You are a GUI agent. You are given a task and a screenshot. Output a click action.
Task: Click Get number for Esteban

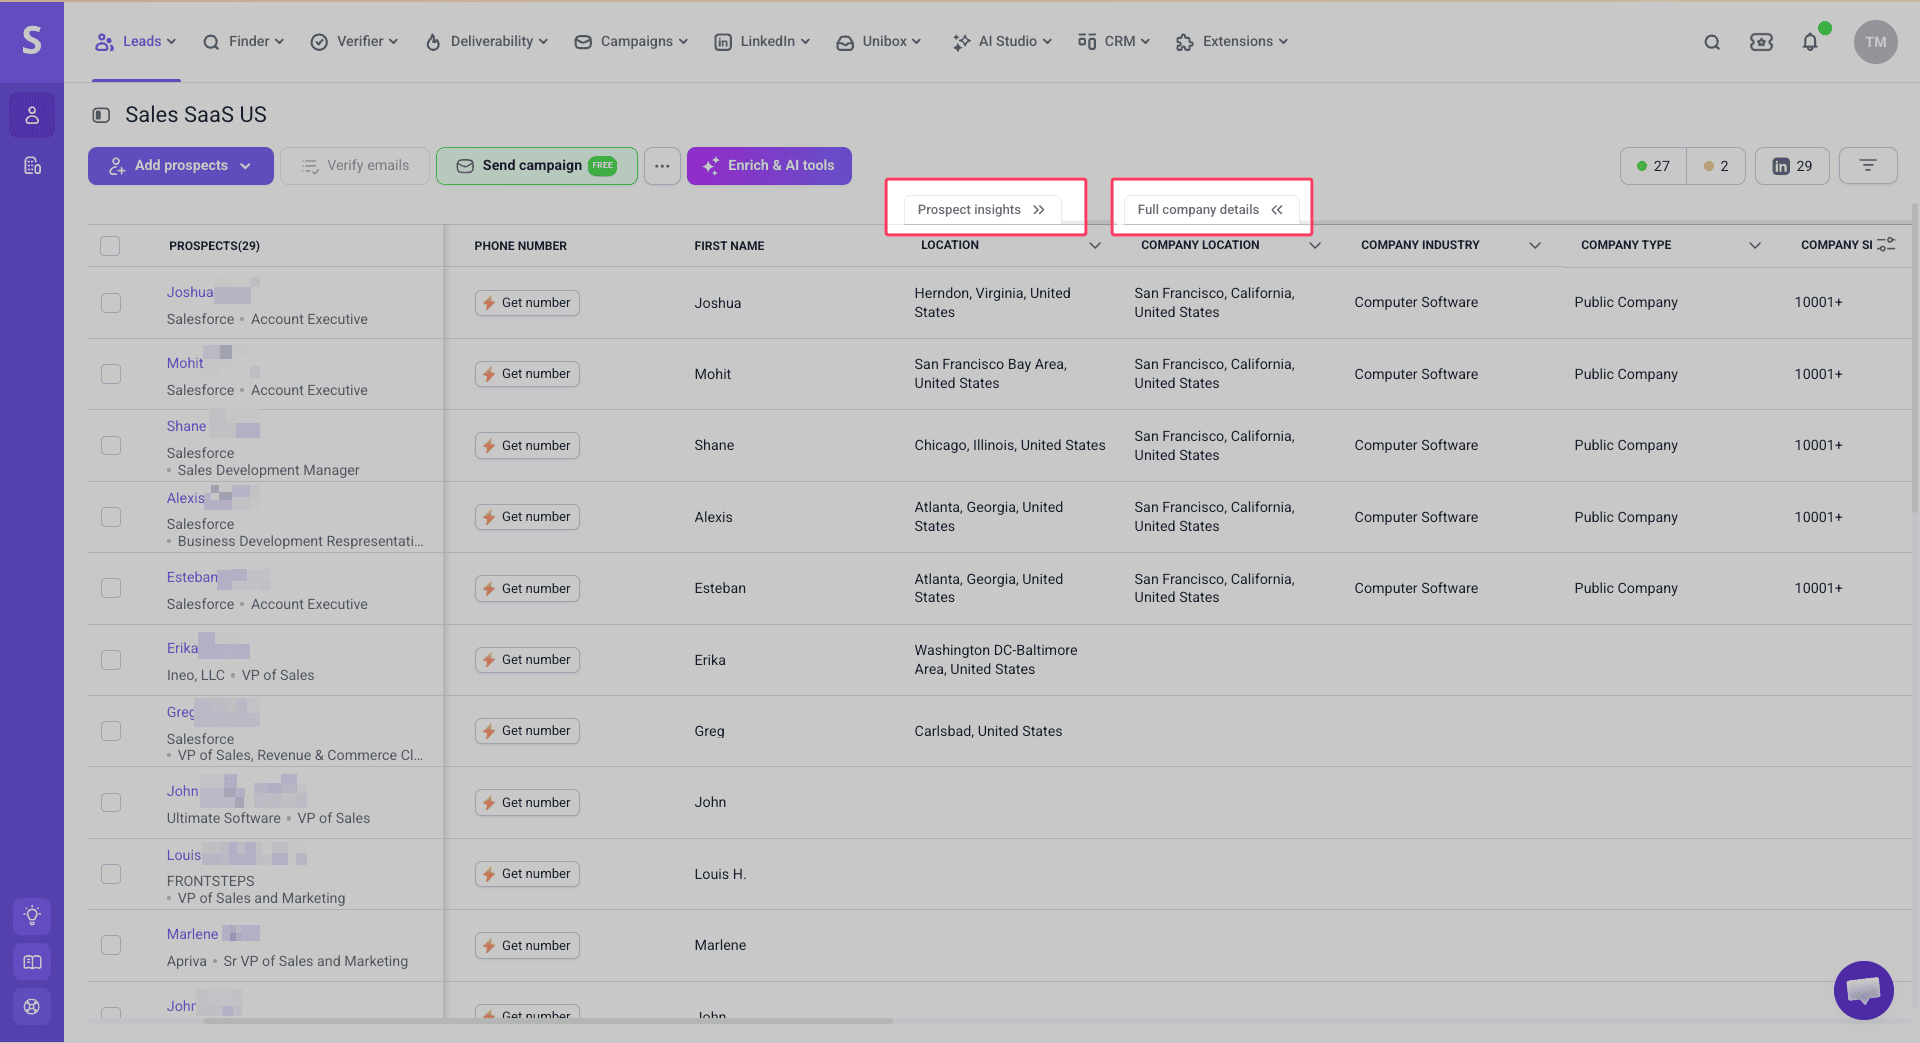click(x=527, y=589)
